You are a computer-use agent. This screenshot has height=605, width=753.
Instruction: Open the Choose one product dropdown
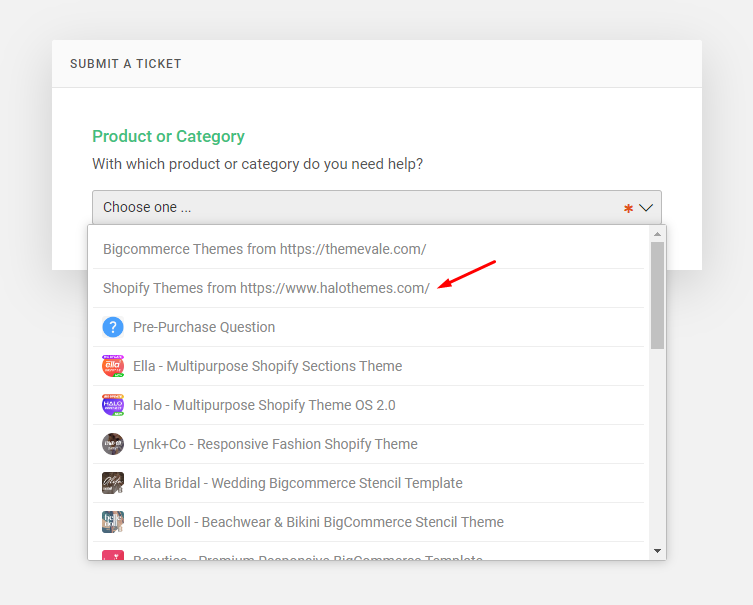click(x=376, y=207)
